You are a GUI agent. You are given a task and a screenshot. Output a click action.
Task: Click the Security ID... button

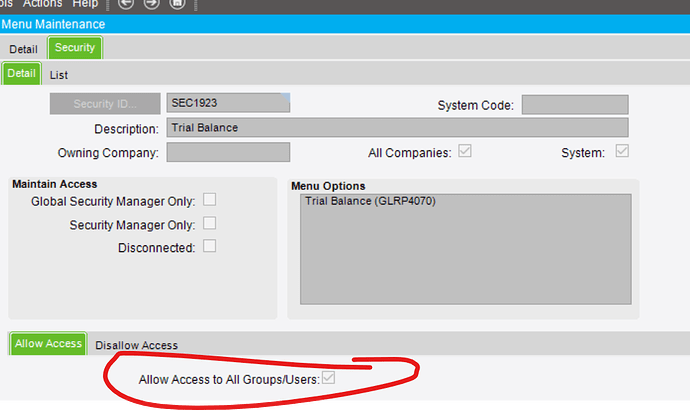[x=105, y=104]
